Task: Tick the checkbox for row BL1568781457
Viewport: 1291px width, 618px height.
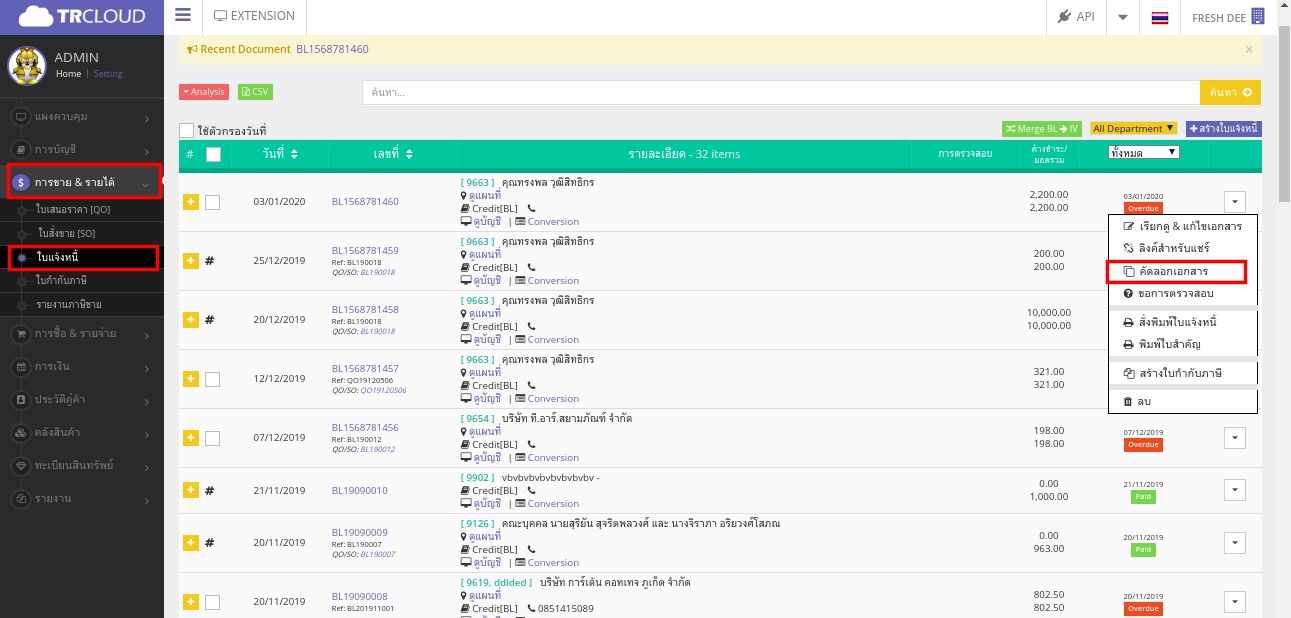Action: click(212, 379)
